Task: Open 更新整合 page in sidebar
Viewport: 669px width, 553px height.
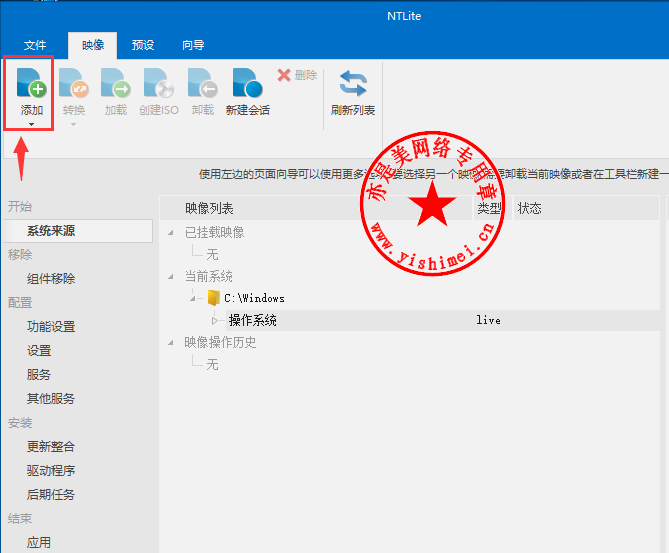Action: pyautogui.click(x=51, y=447)
